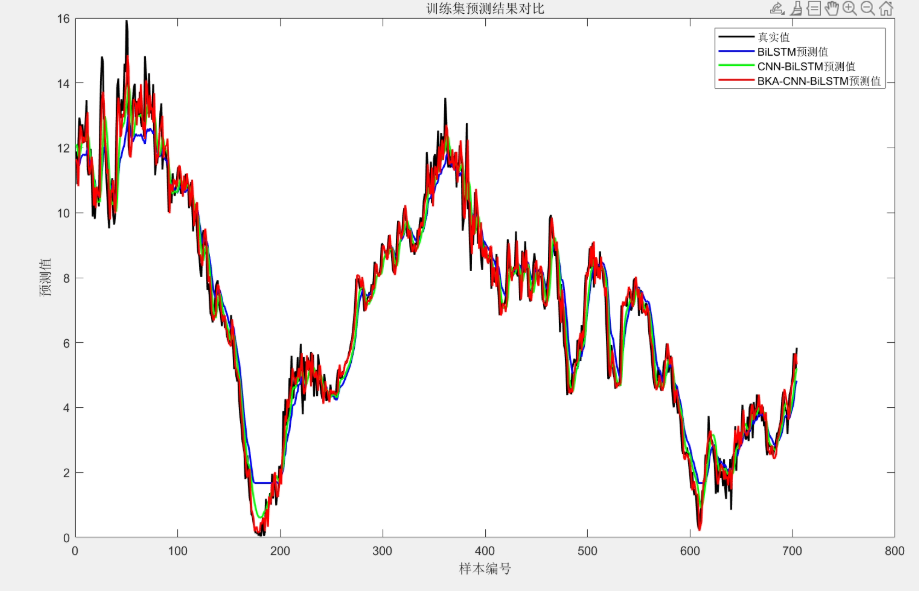
Task: Open the export figure toolbar icon
Action: 777,8
